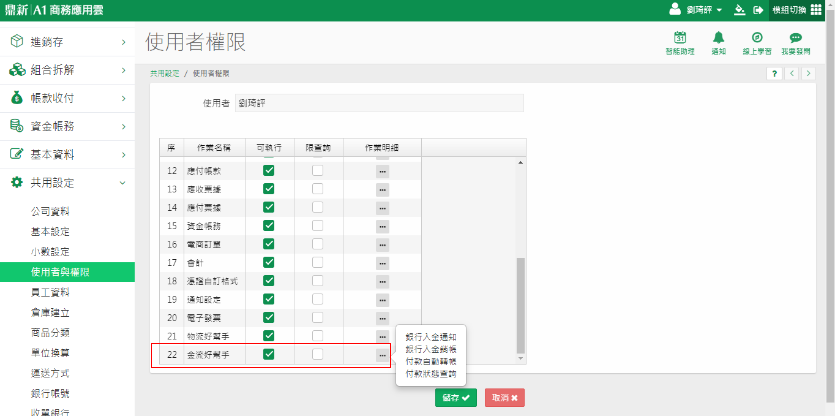Image resolution: width=836 pixels, height=416 pixels.
Task: Select 倉庫建立 in the sidebar
Action: click(x=50, y=313)
